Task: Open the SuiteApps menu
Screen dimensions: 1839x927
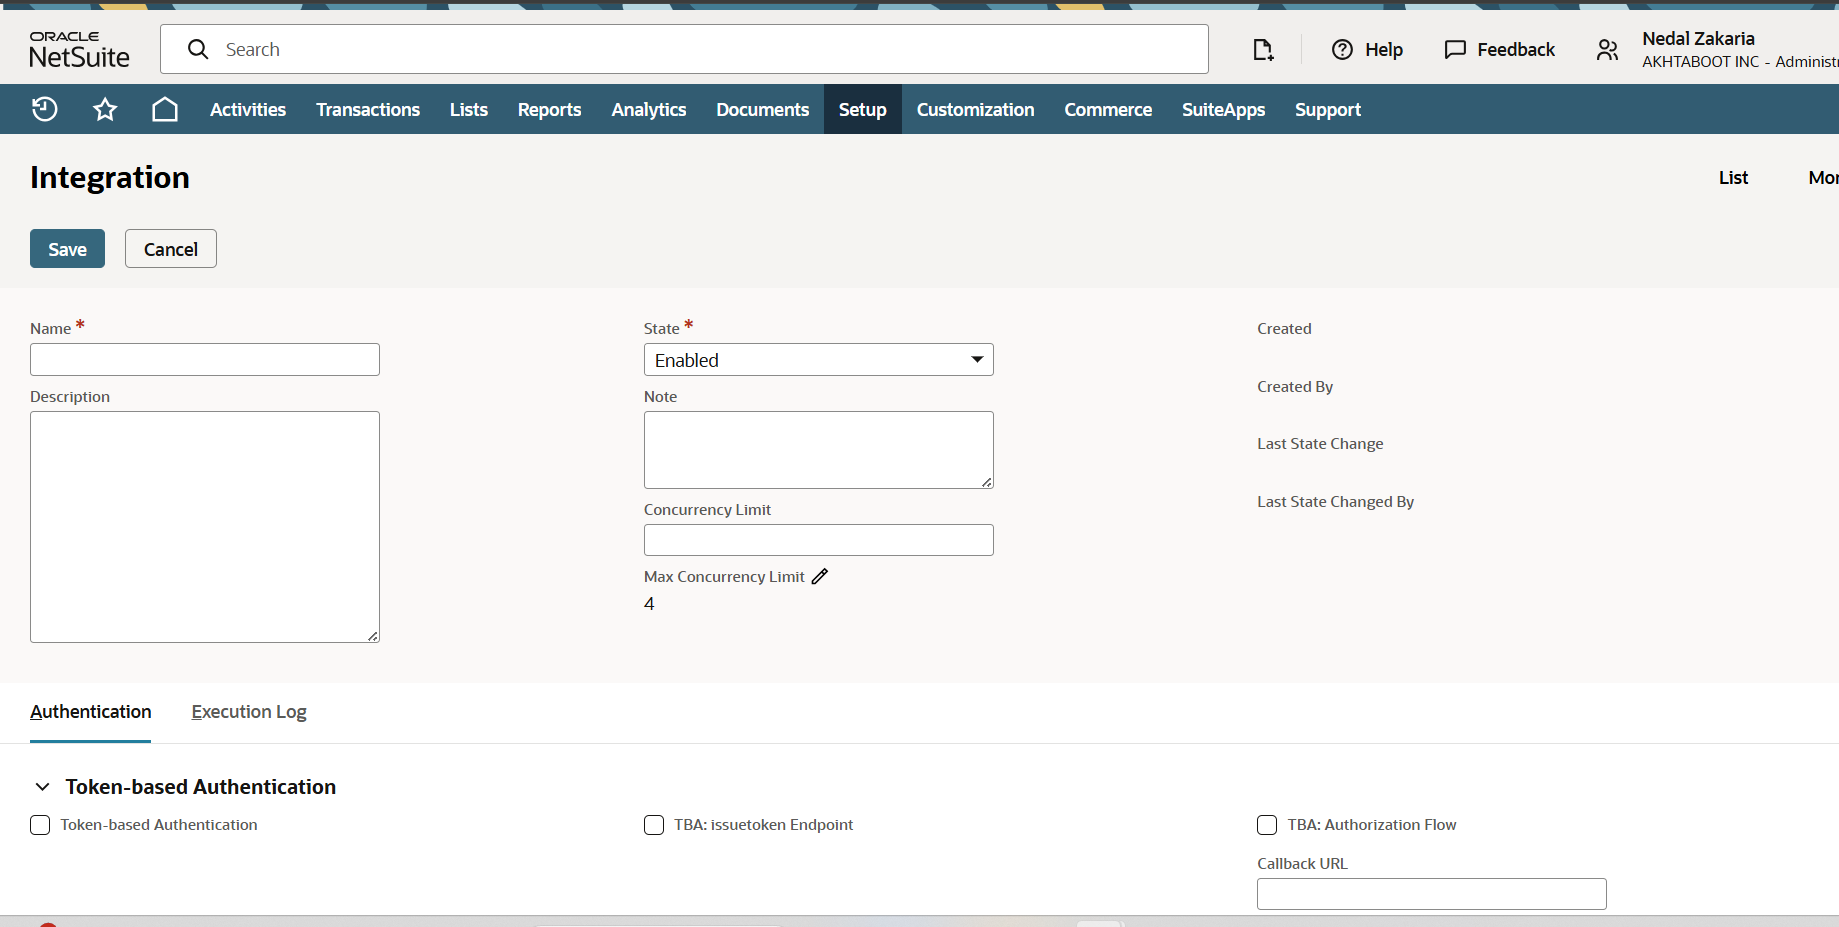Action: coord(1224,109)
